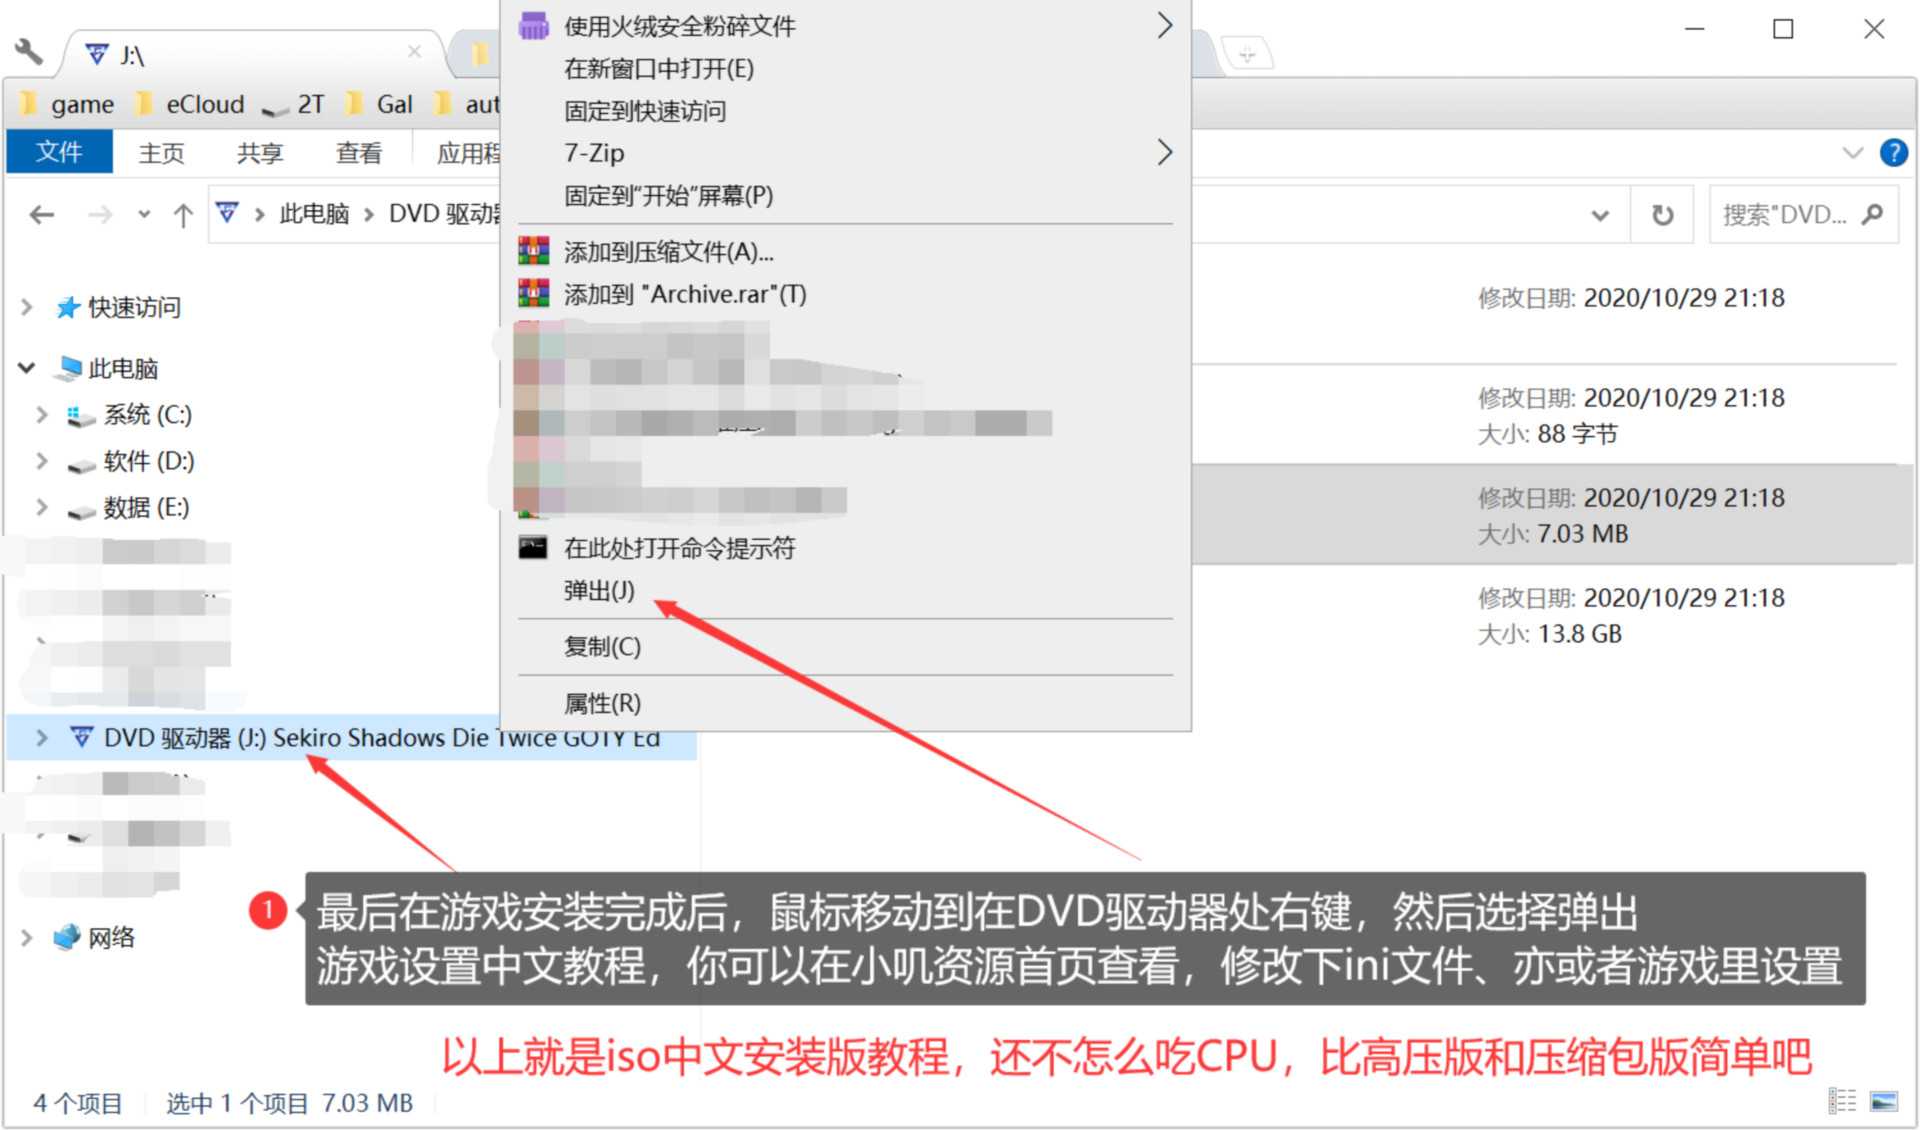1920x1131 pixels.
Task: Go up one folder level
Action: 183,214
